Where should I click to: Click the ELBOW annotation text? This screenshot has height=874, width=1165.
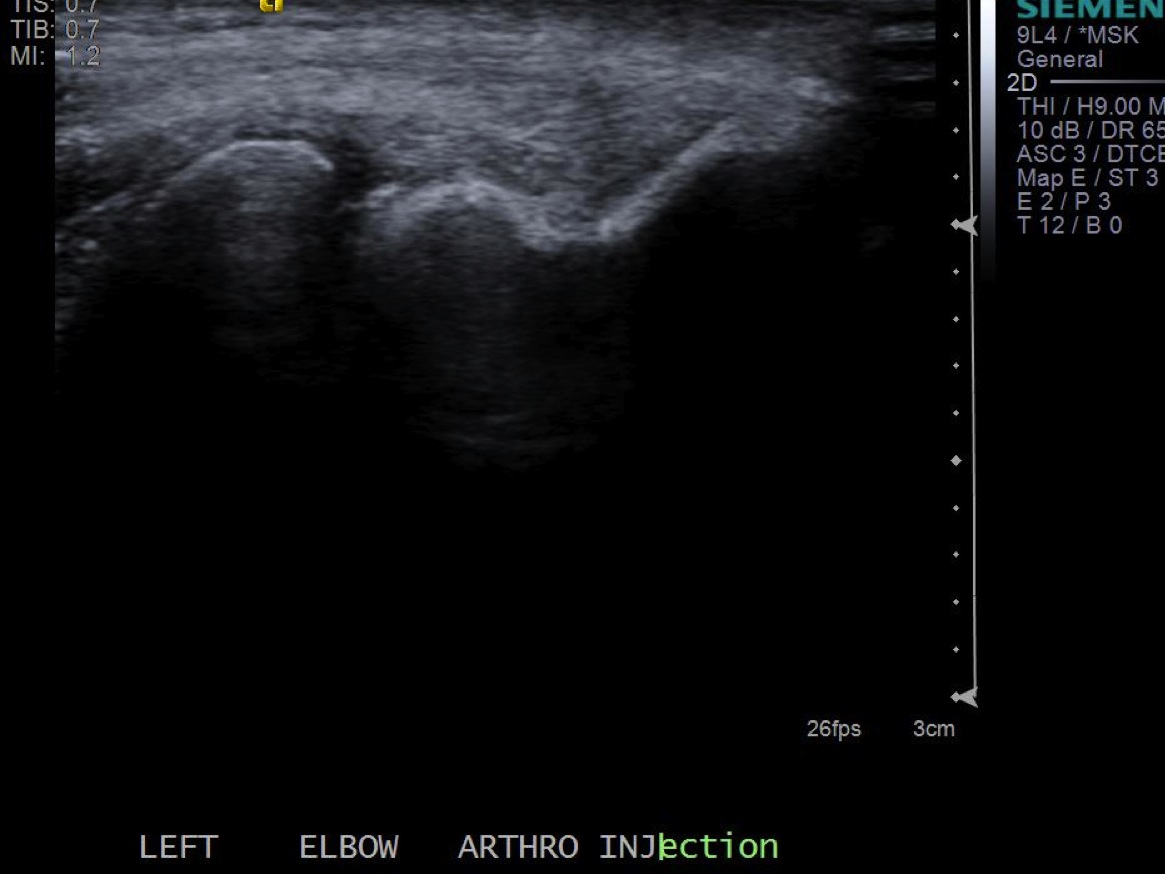click(x=348, y=848)
